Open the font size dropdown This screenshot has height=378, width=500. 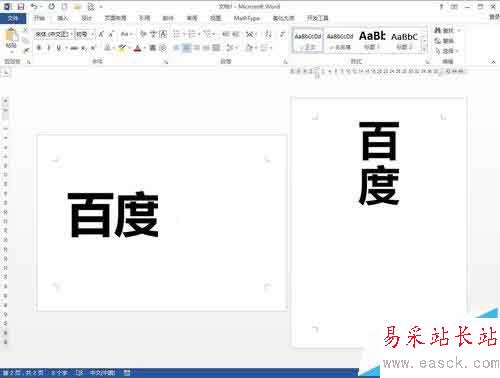92,34
